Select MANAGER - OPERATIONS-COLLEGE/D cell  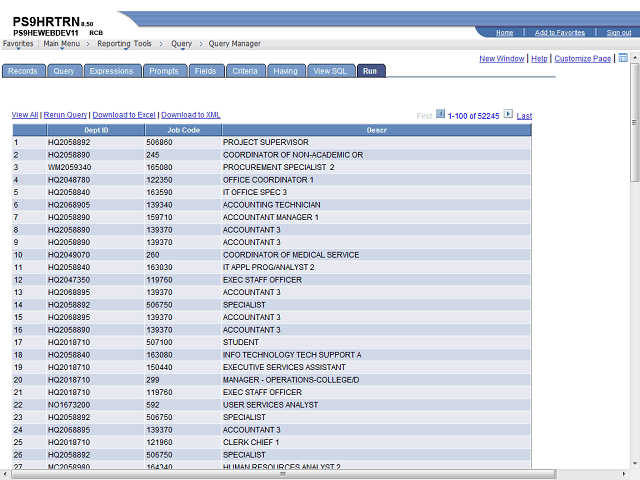click(376, 380)
